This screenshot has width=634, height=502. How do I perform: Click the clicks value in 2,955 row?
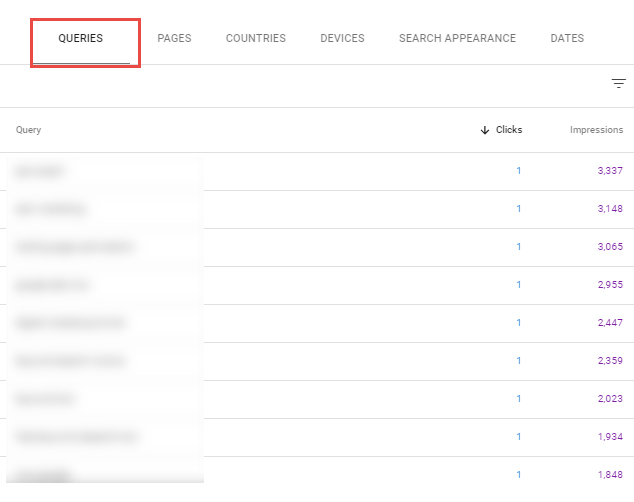[519, 285]
